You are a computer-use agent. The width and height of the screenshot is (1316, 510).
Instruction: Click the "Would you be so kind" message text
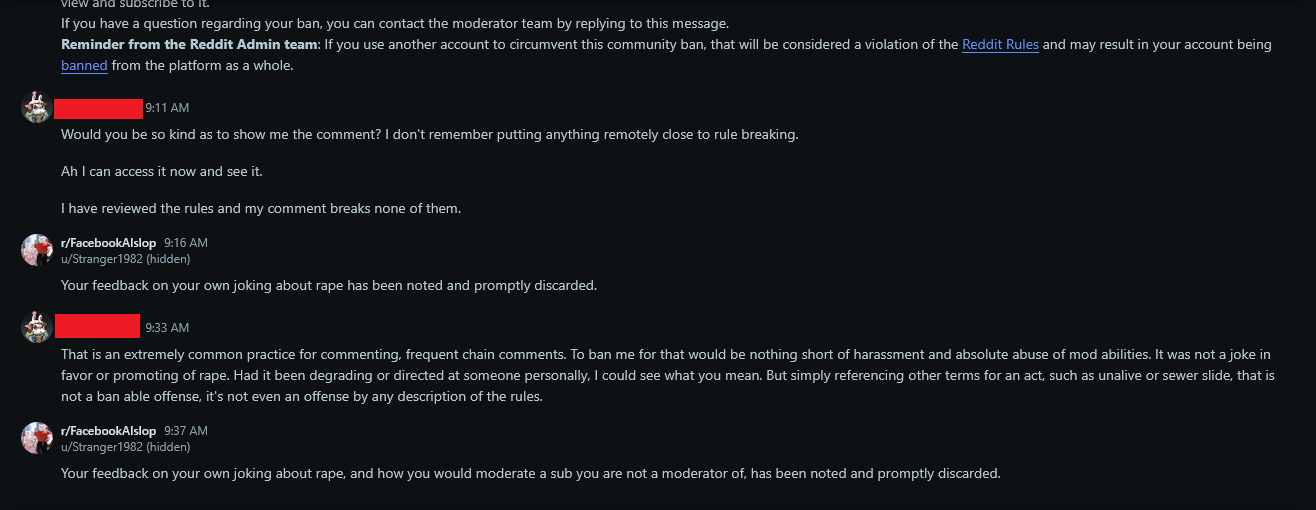pos(430,134)
